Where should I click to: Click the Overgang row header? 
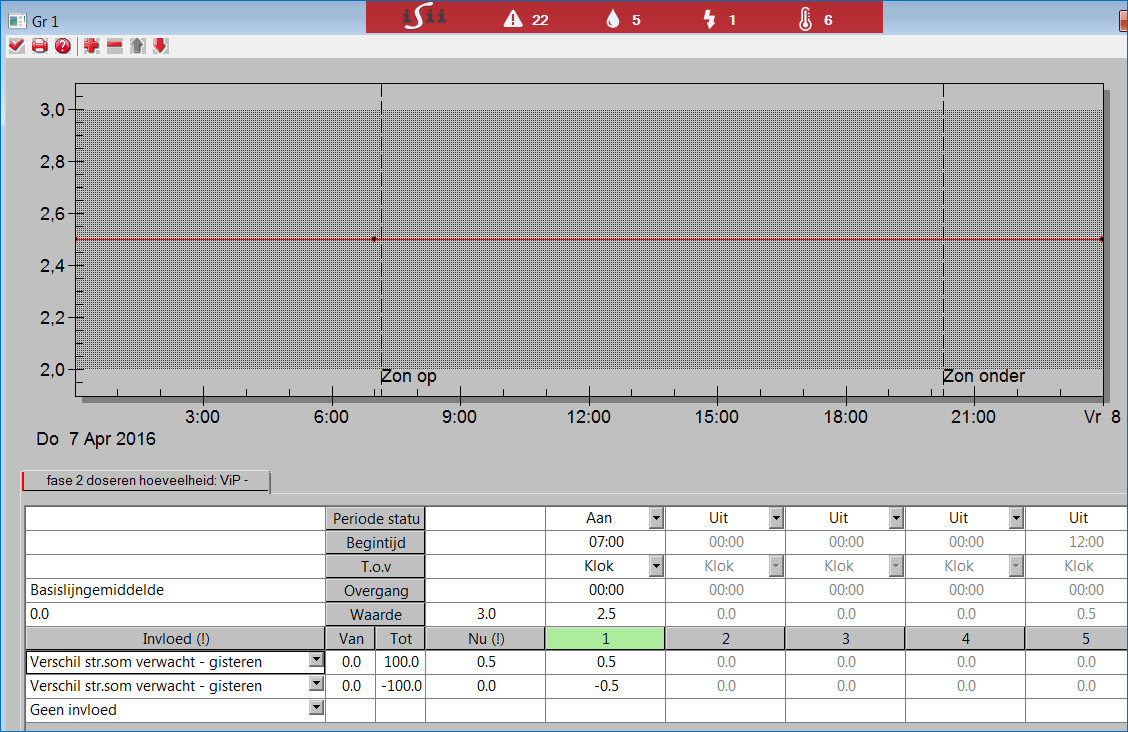coord(376,590)
